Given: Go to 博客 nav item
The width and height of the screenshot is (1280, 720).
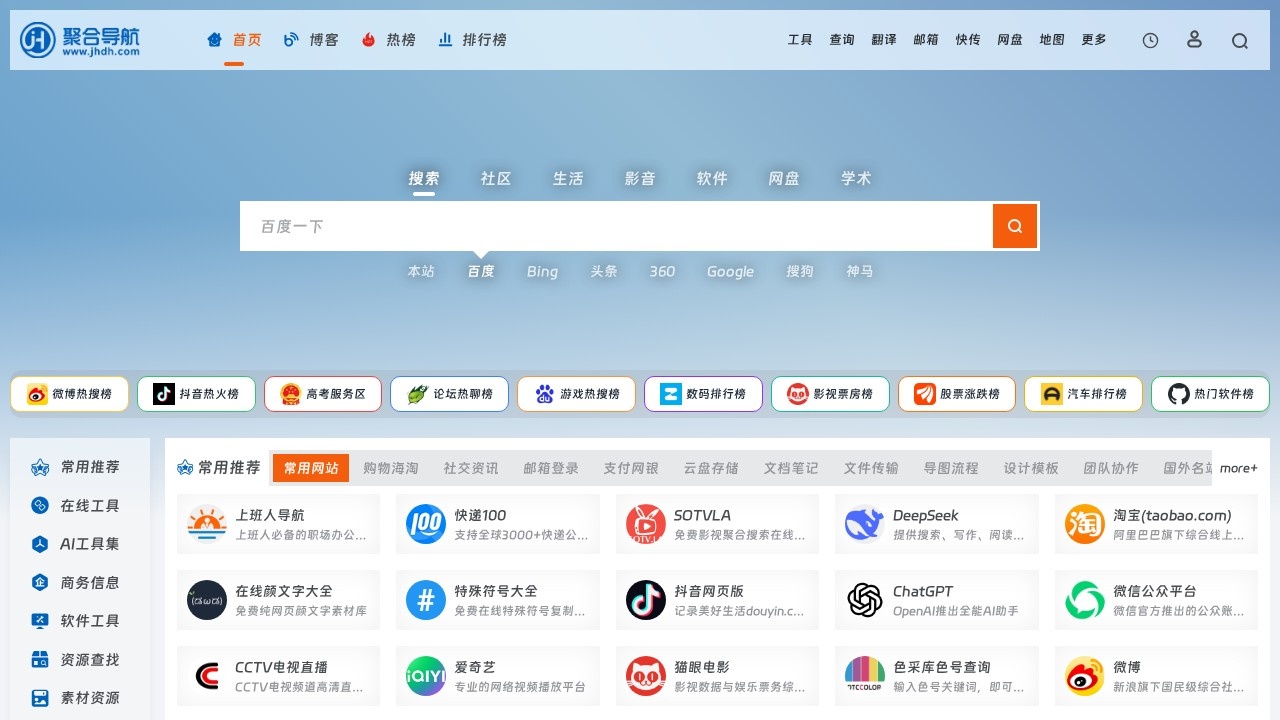Looking at the screenshot, I should coord(311,40).
